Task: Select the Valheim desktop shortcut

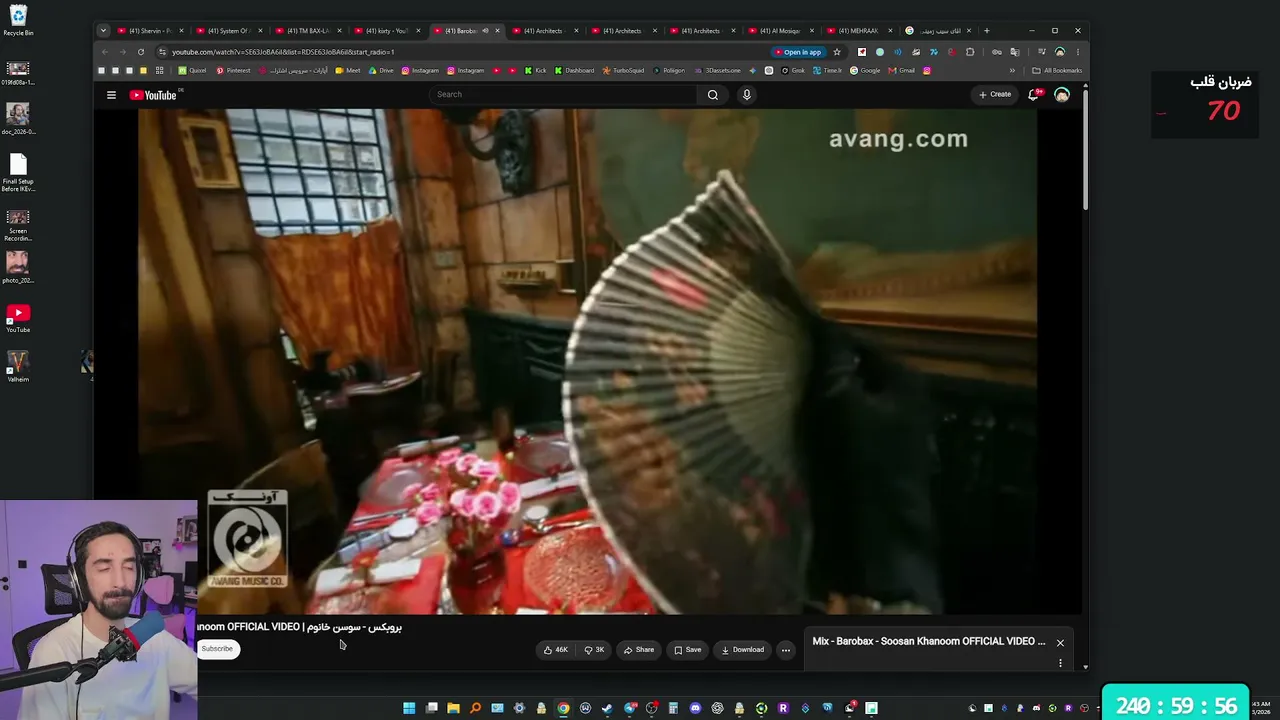Action: point(18,366)
